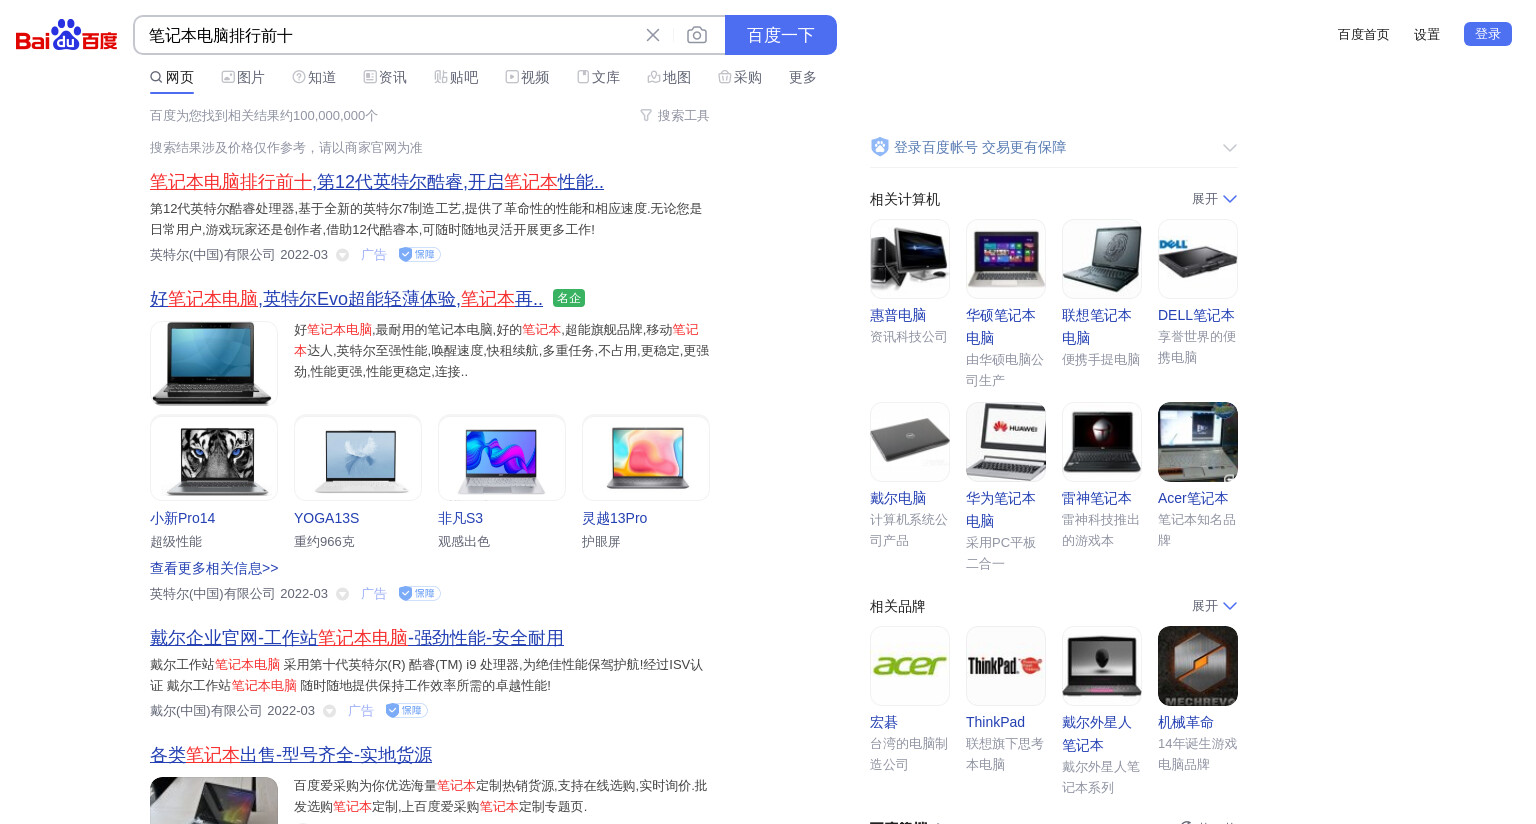Open 设置 menu

click(1427, 34)
